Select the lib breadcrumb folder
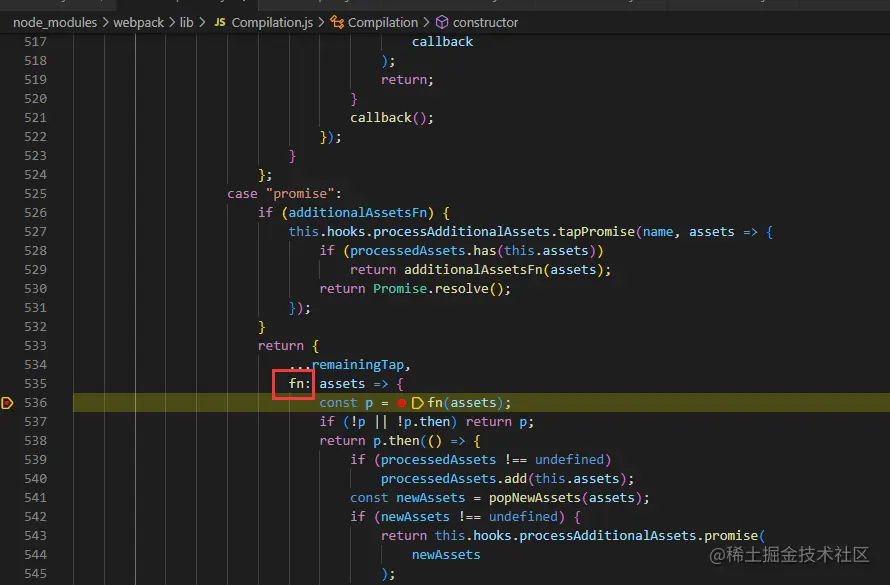The height and width of the screenshot is (585, 890). [186, 23]
